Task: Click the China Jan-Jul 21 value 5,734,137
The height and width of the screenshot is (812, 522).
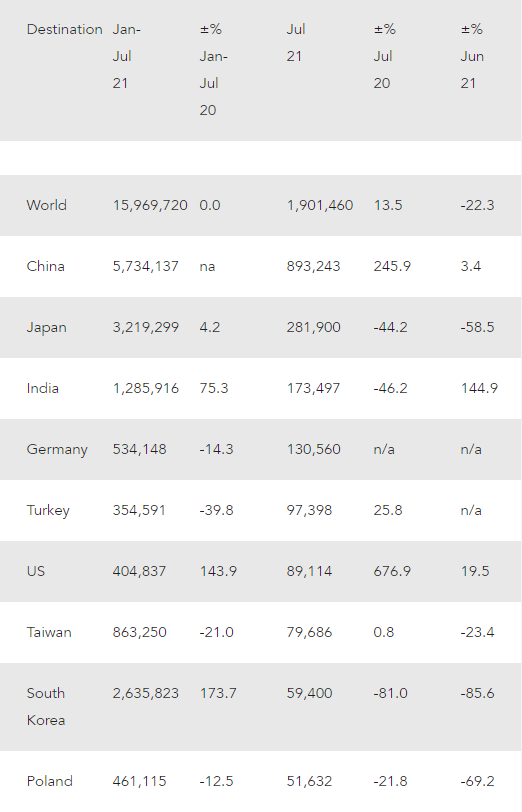Action: pyautogui.click(x=146, y=266)
